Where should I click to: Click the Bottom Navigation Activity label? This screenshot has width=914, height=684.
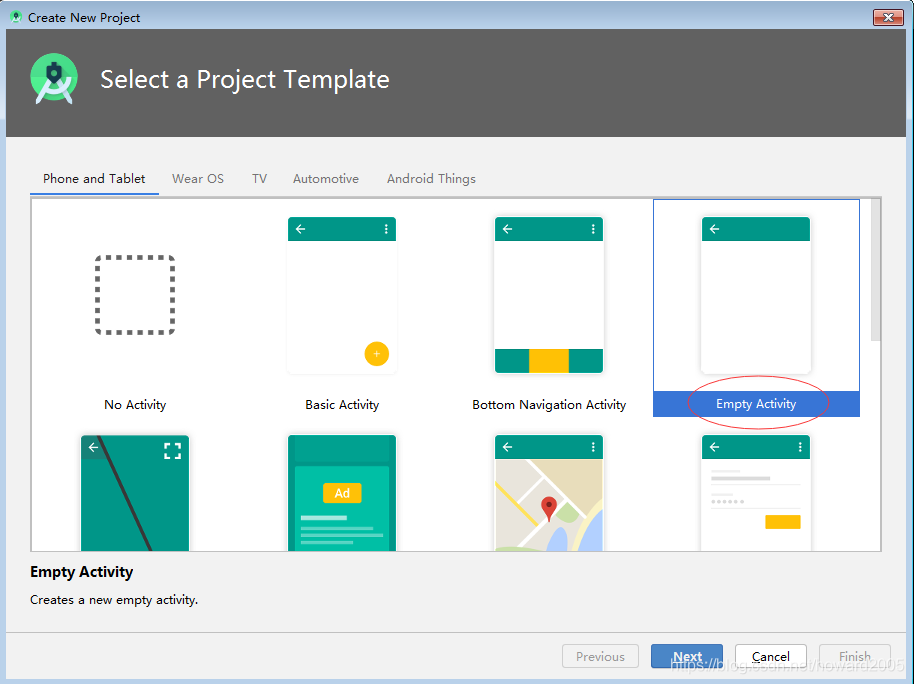pyautogui.click(x=549, y=405)
